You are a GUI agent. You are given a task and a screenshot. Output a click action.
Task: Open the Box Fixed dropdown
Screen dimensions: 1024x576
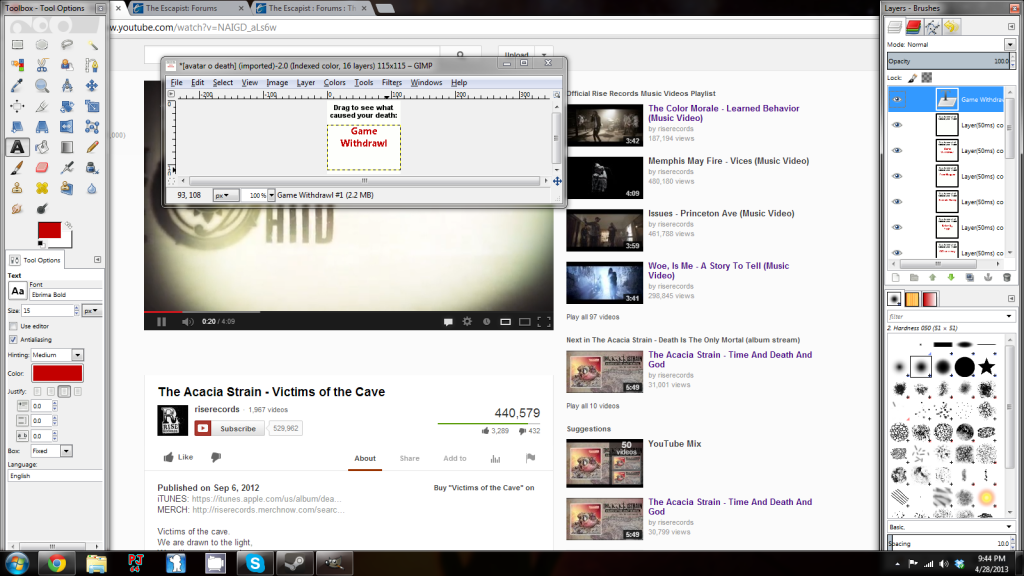pos(51,451)
